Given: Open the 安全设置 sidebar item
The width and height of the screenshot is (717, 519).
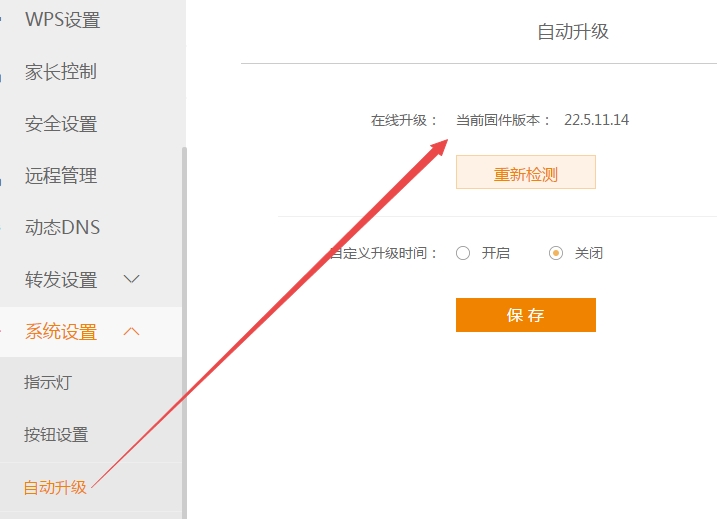Looking at the screenshot, I should (60, 124).
